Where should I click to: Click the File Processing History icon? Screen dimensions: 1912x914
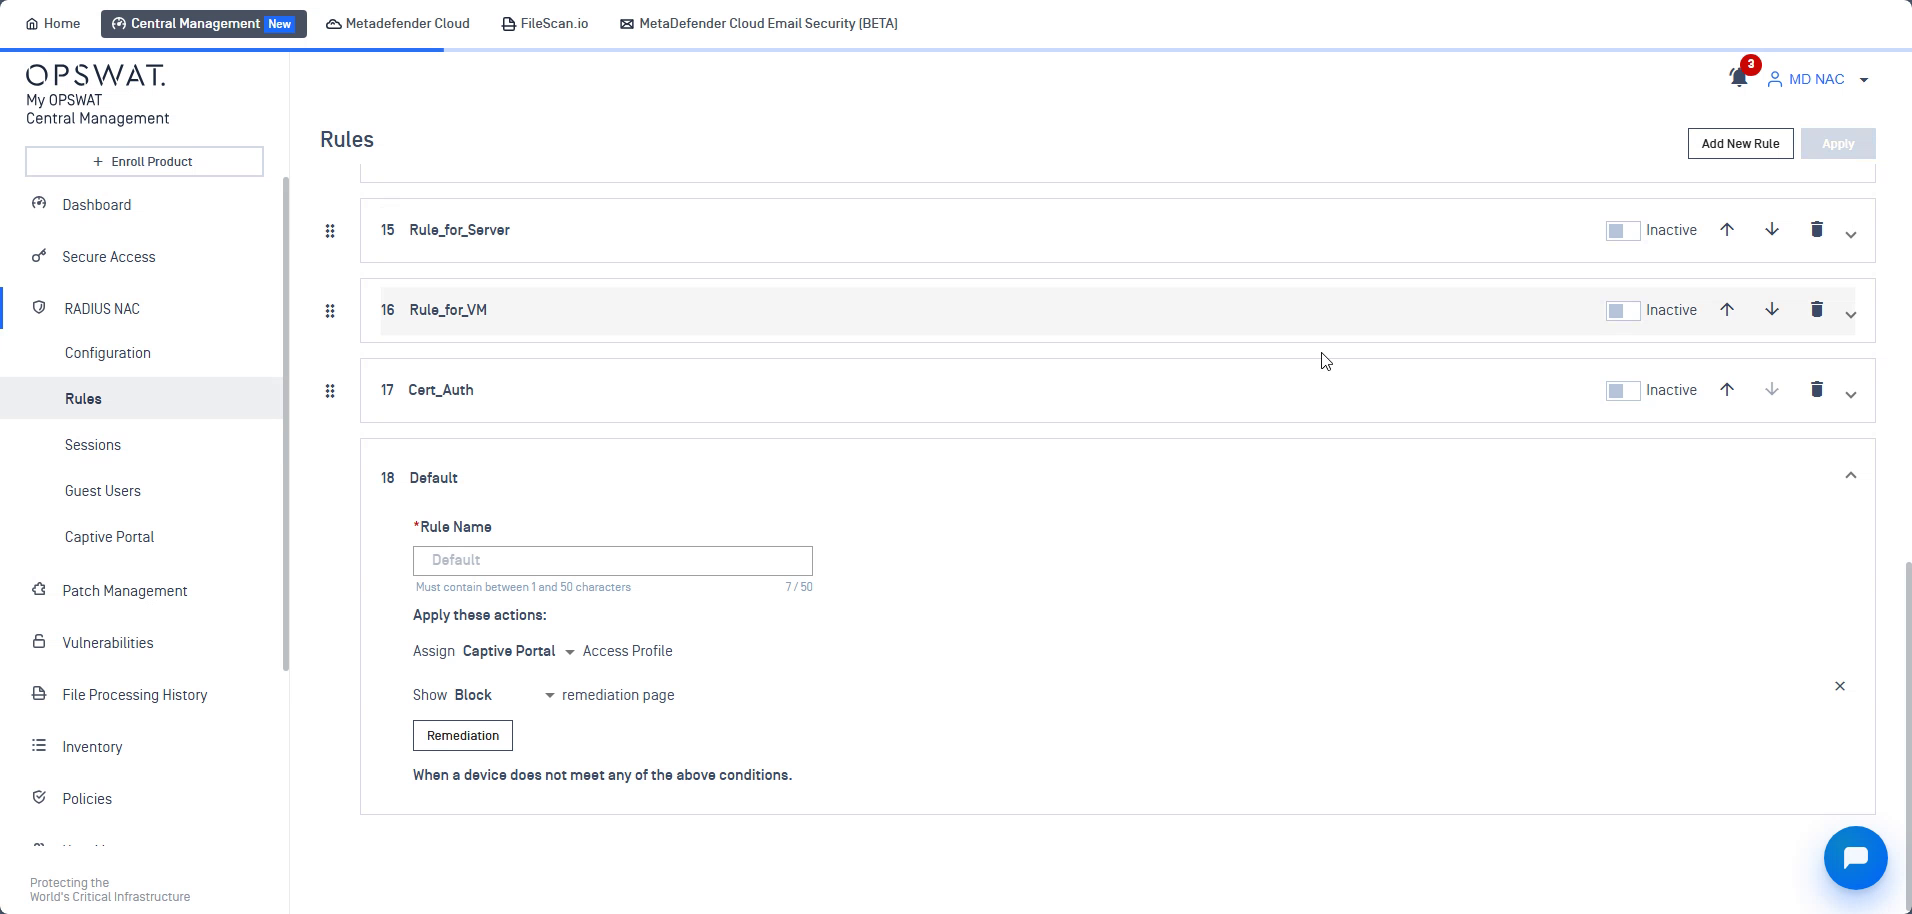click(x=39, y=693)
